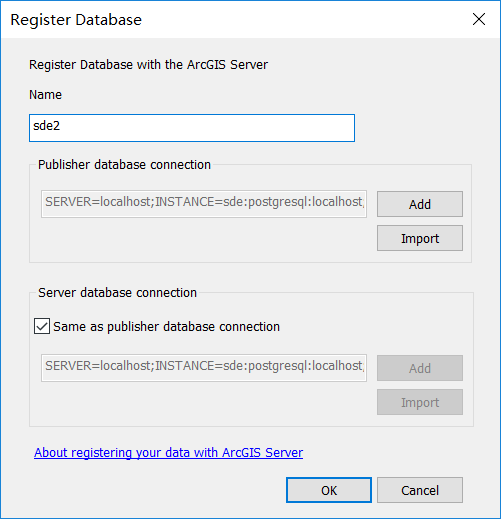Click the greyed Import button in Server database connection
Viewport: 501px width, 519px height.
coord(420,402)
